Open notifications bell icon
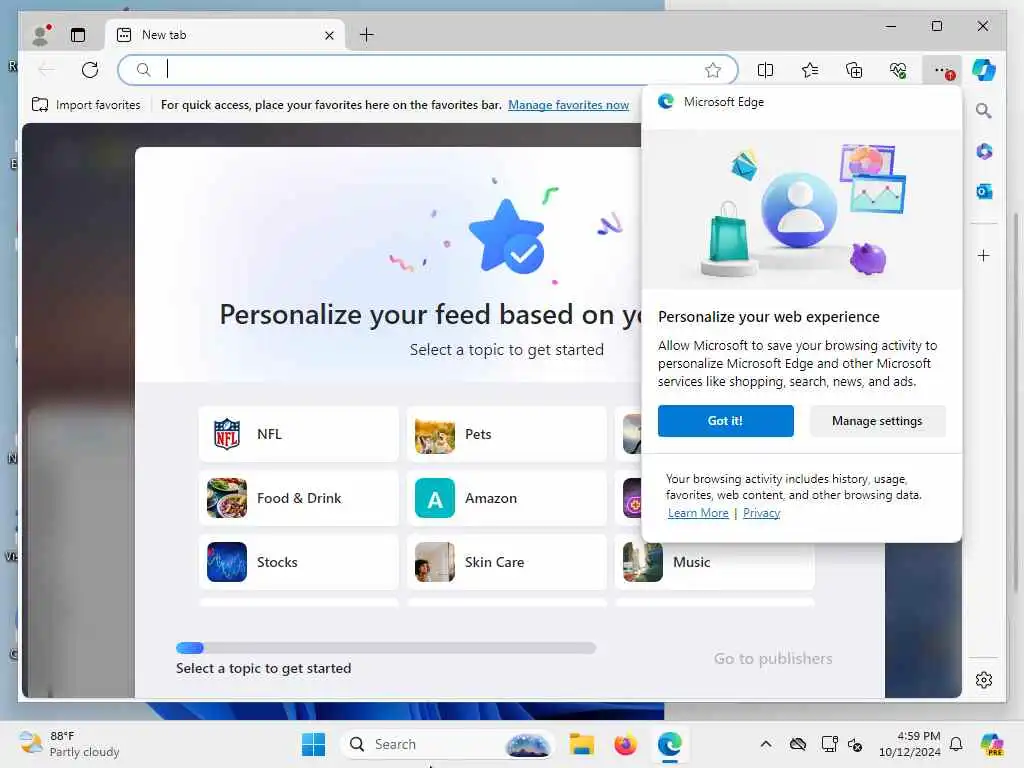The image size is (1024, 768). 956,744
